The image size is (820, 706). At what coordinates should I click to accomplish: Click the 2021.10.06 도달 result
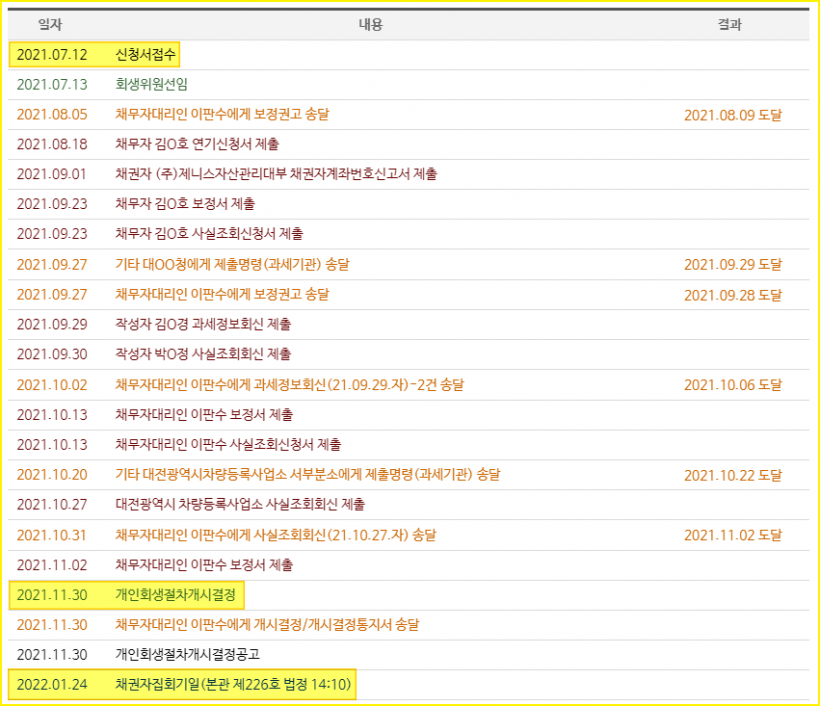pos(733,385)
